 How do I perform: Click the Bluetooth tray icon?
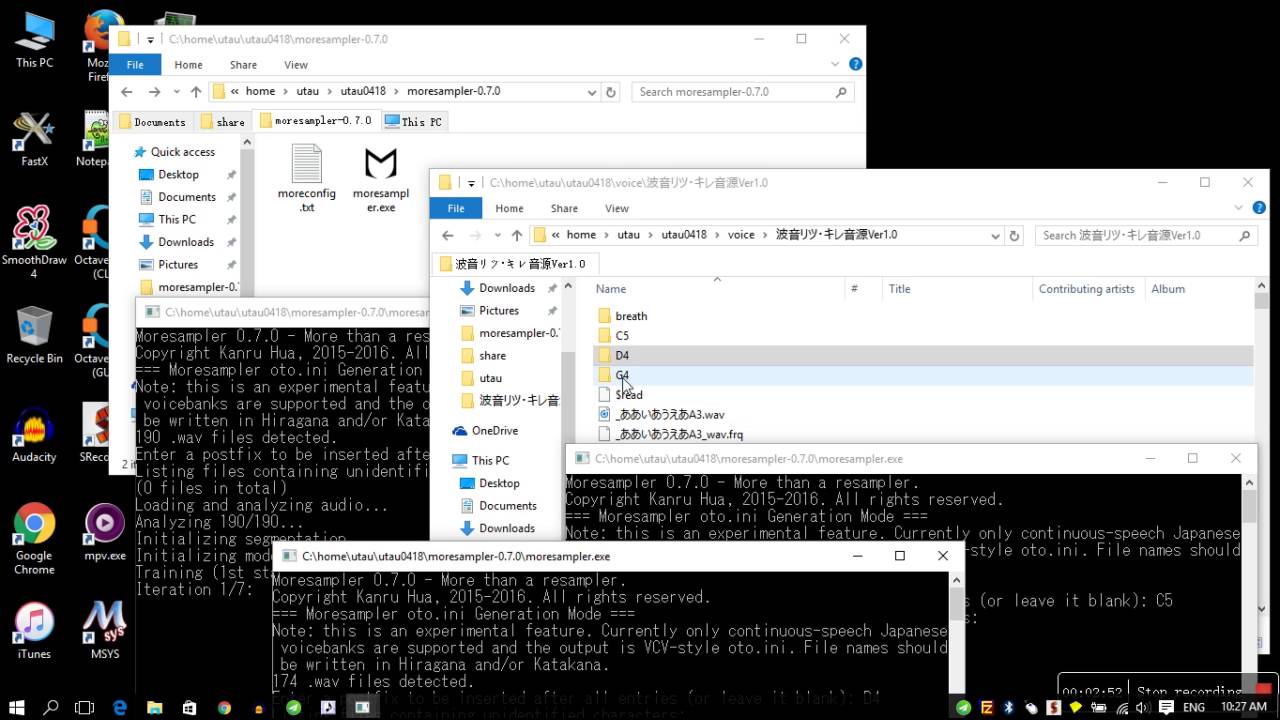point(1009,707)
